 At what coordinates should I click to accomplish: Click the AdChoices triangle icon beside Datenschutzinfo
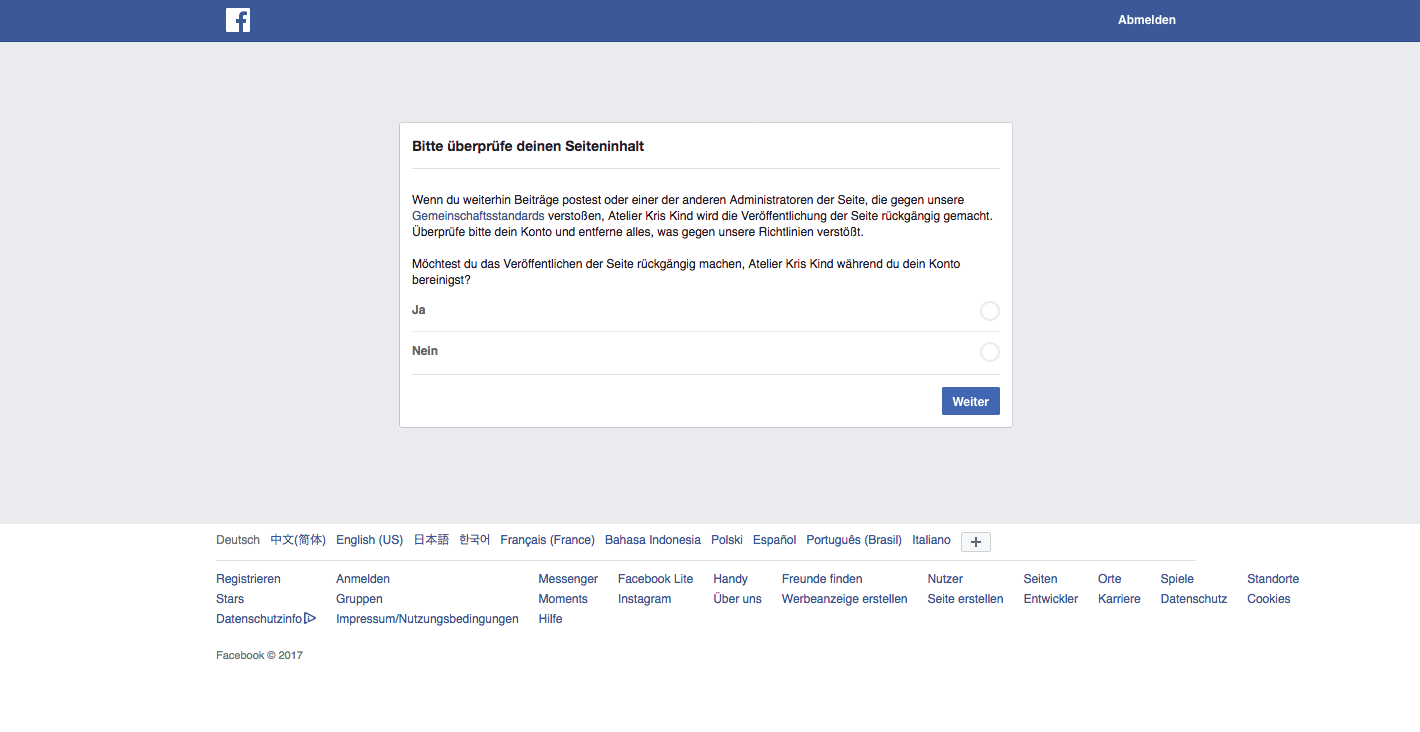point(310,619)
